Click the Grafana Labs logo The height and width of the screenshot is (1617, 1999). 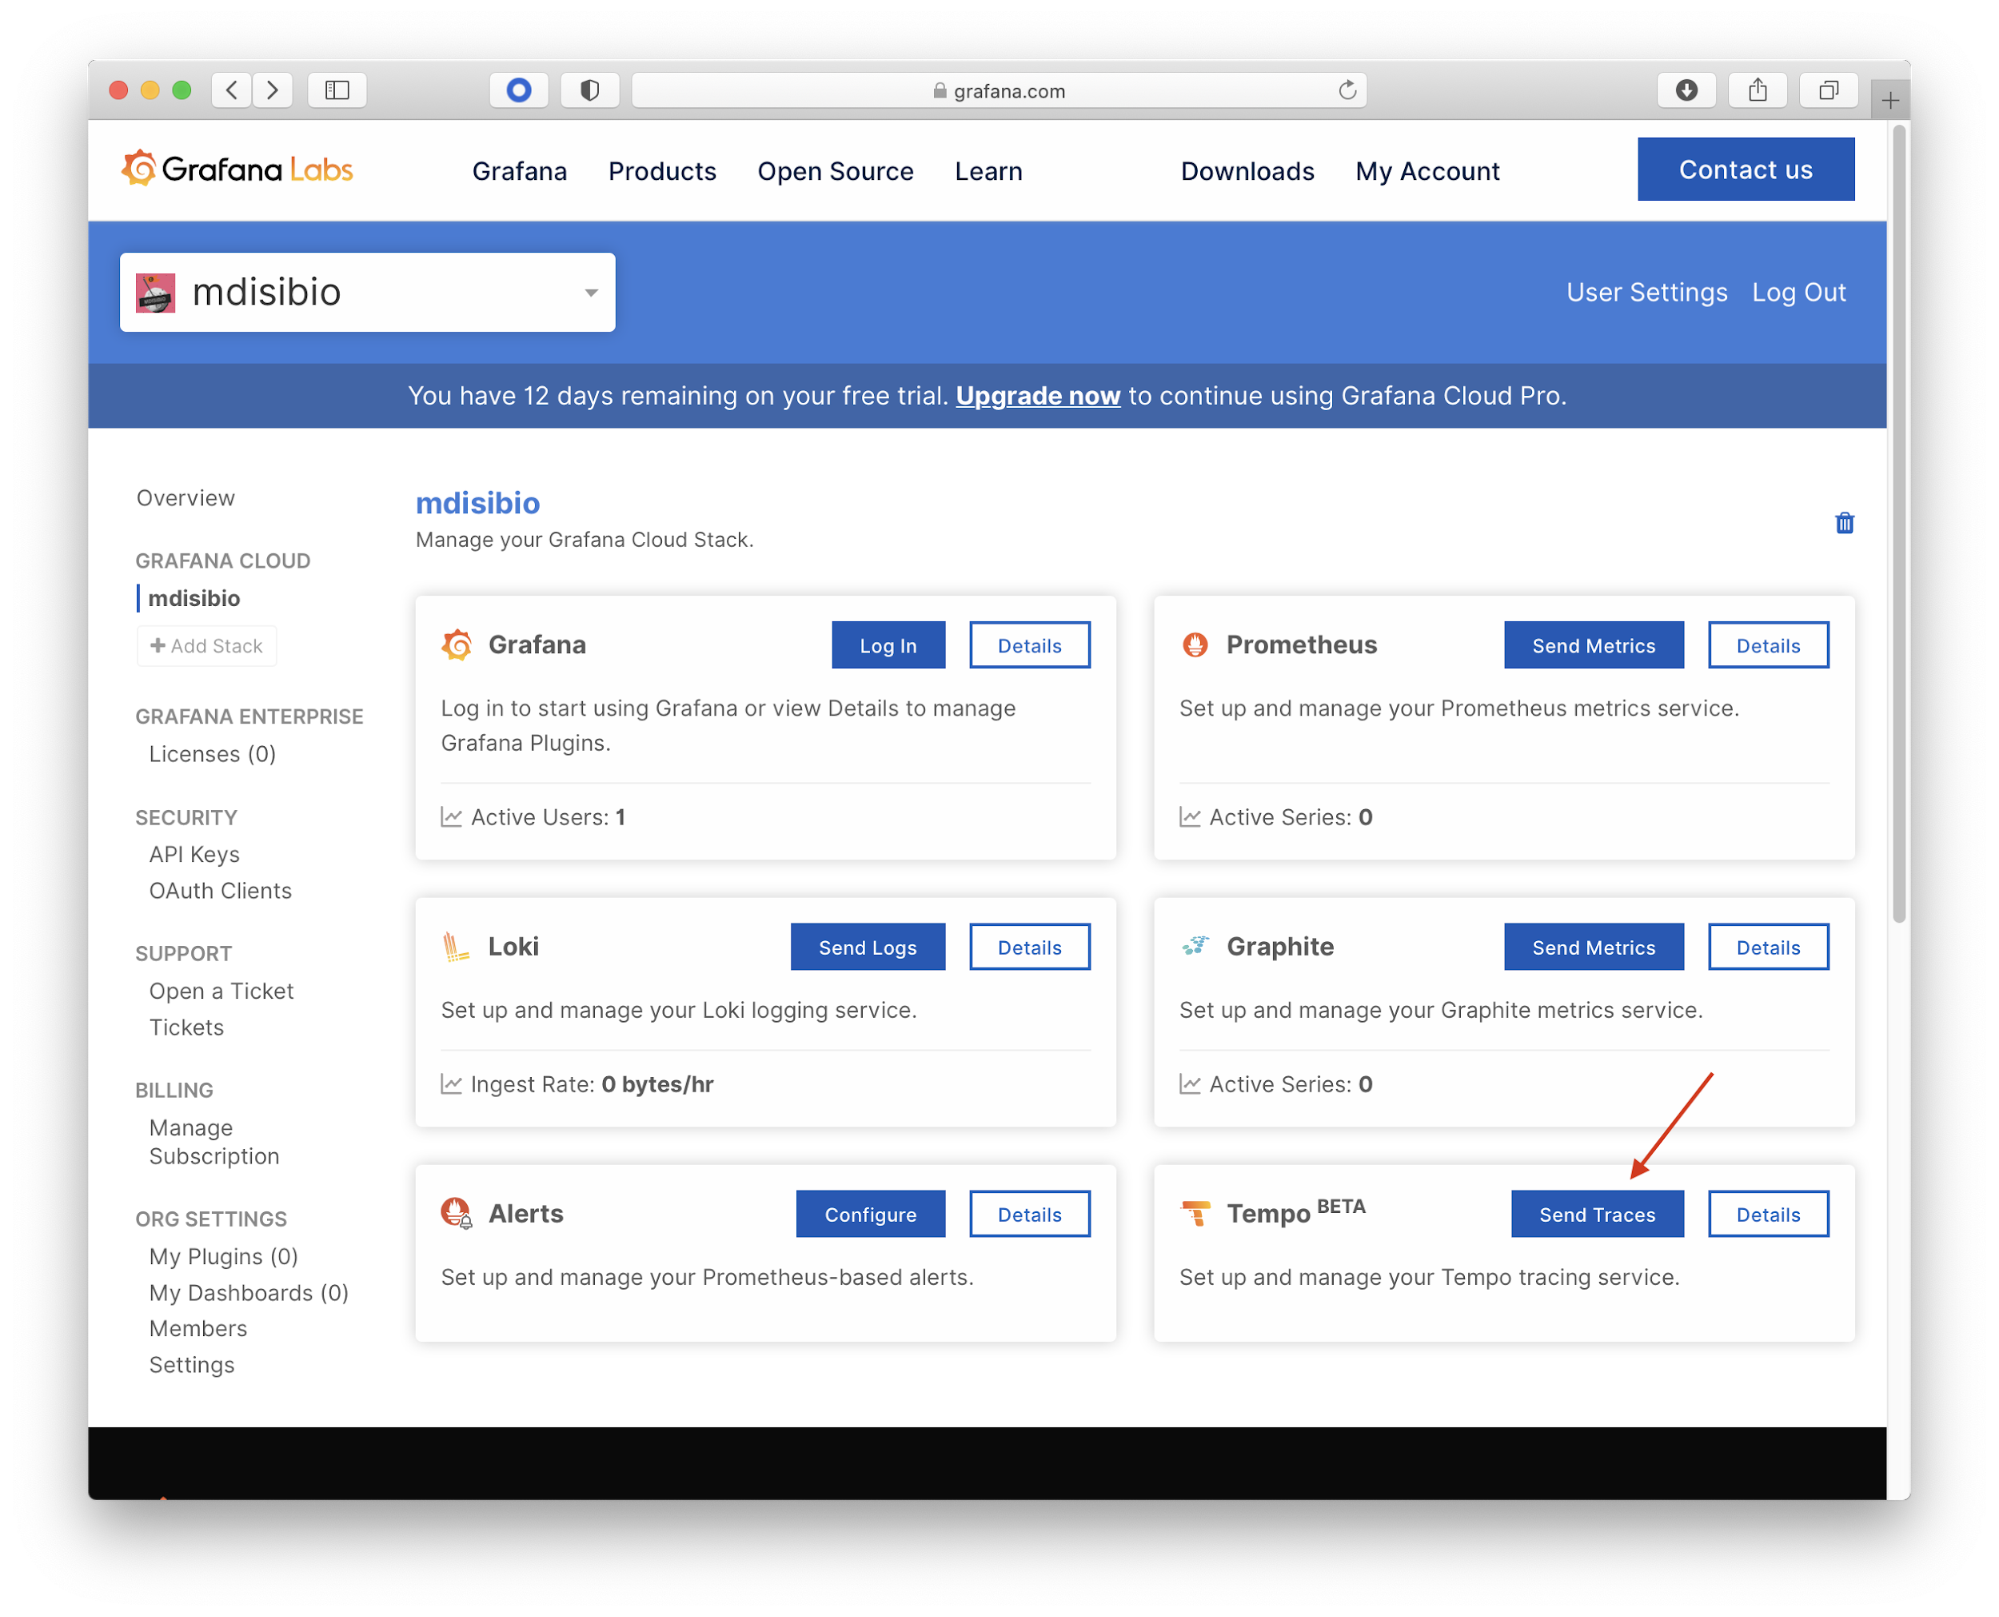[237, 169]
